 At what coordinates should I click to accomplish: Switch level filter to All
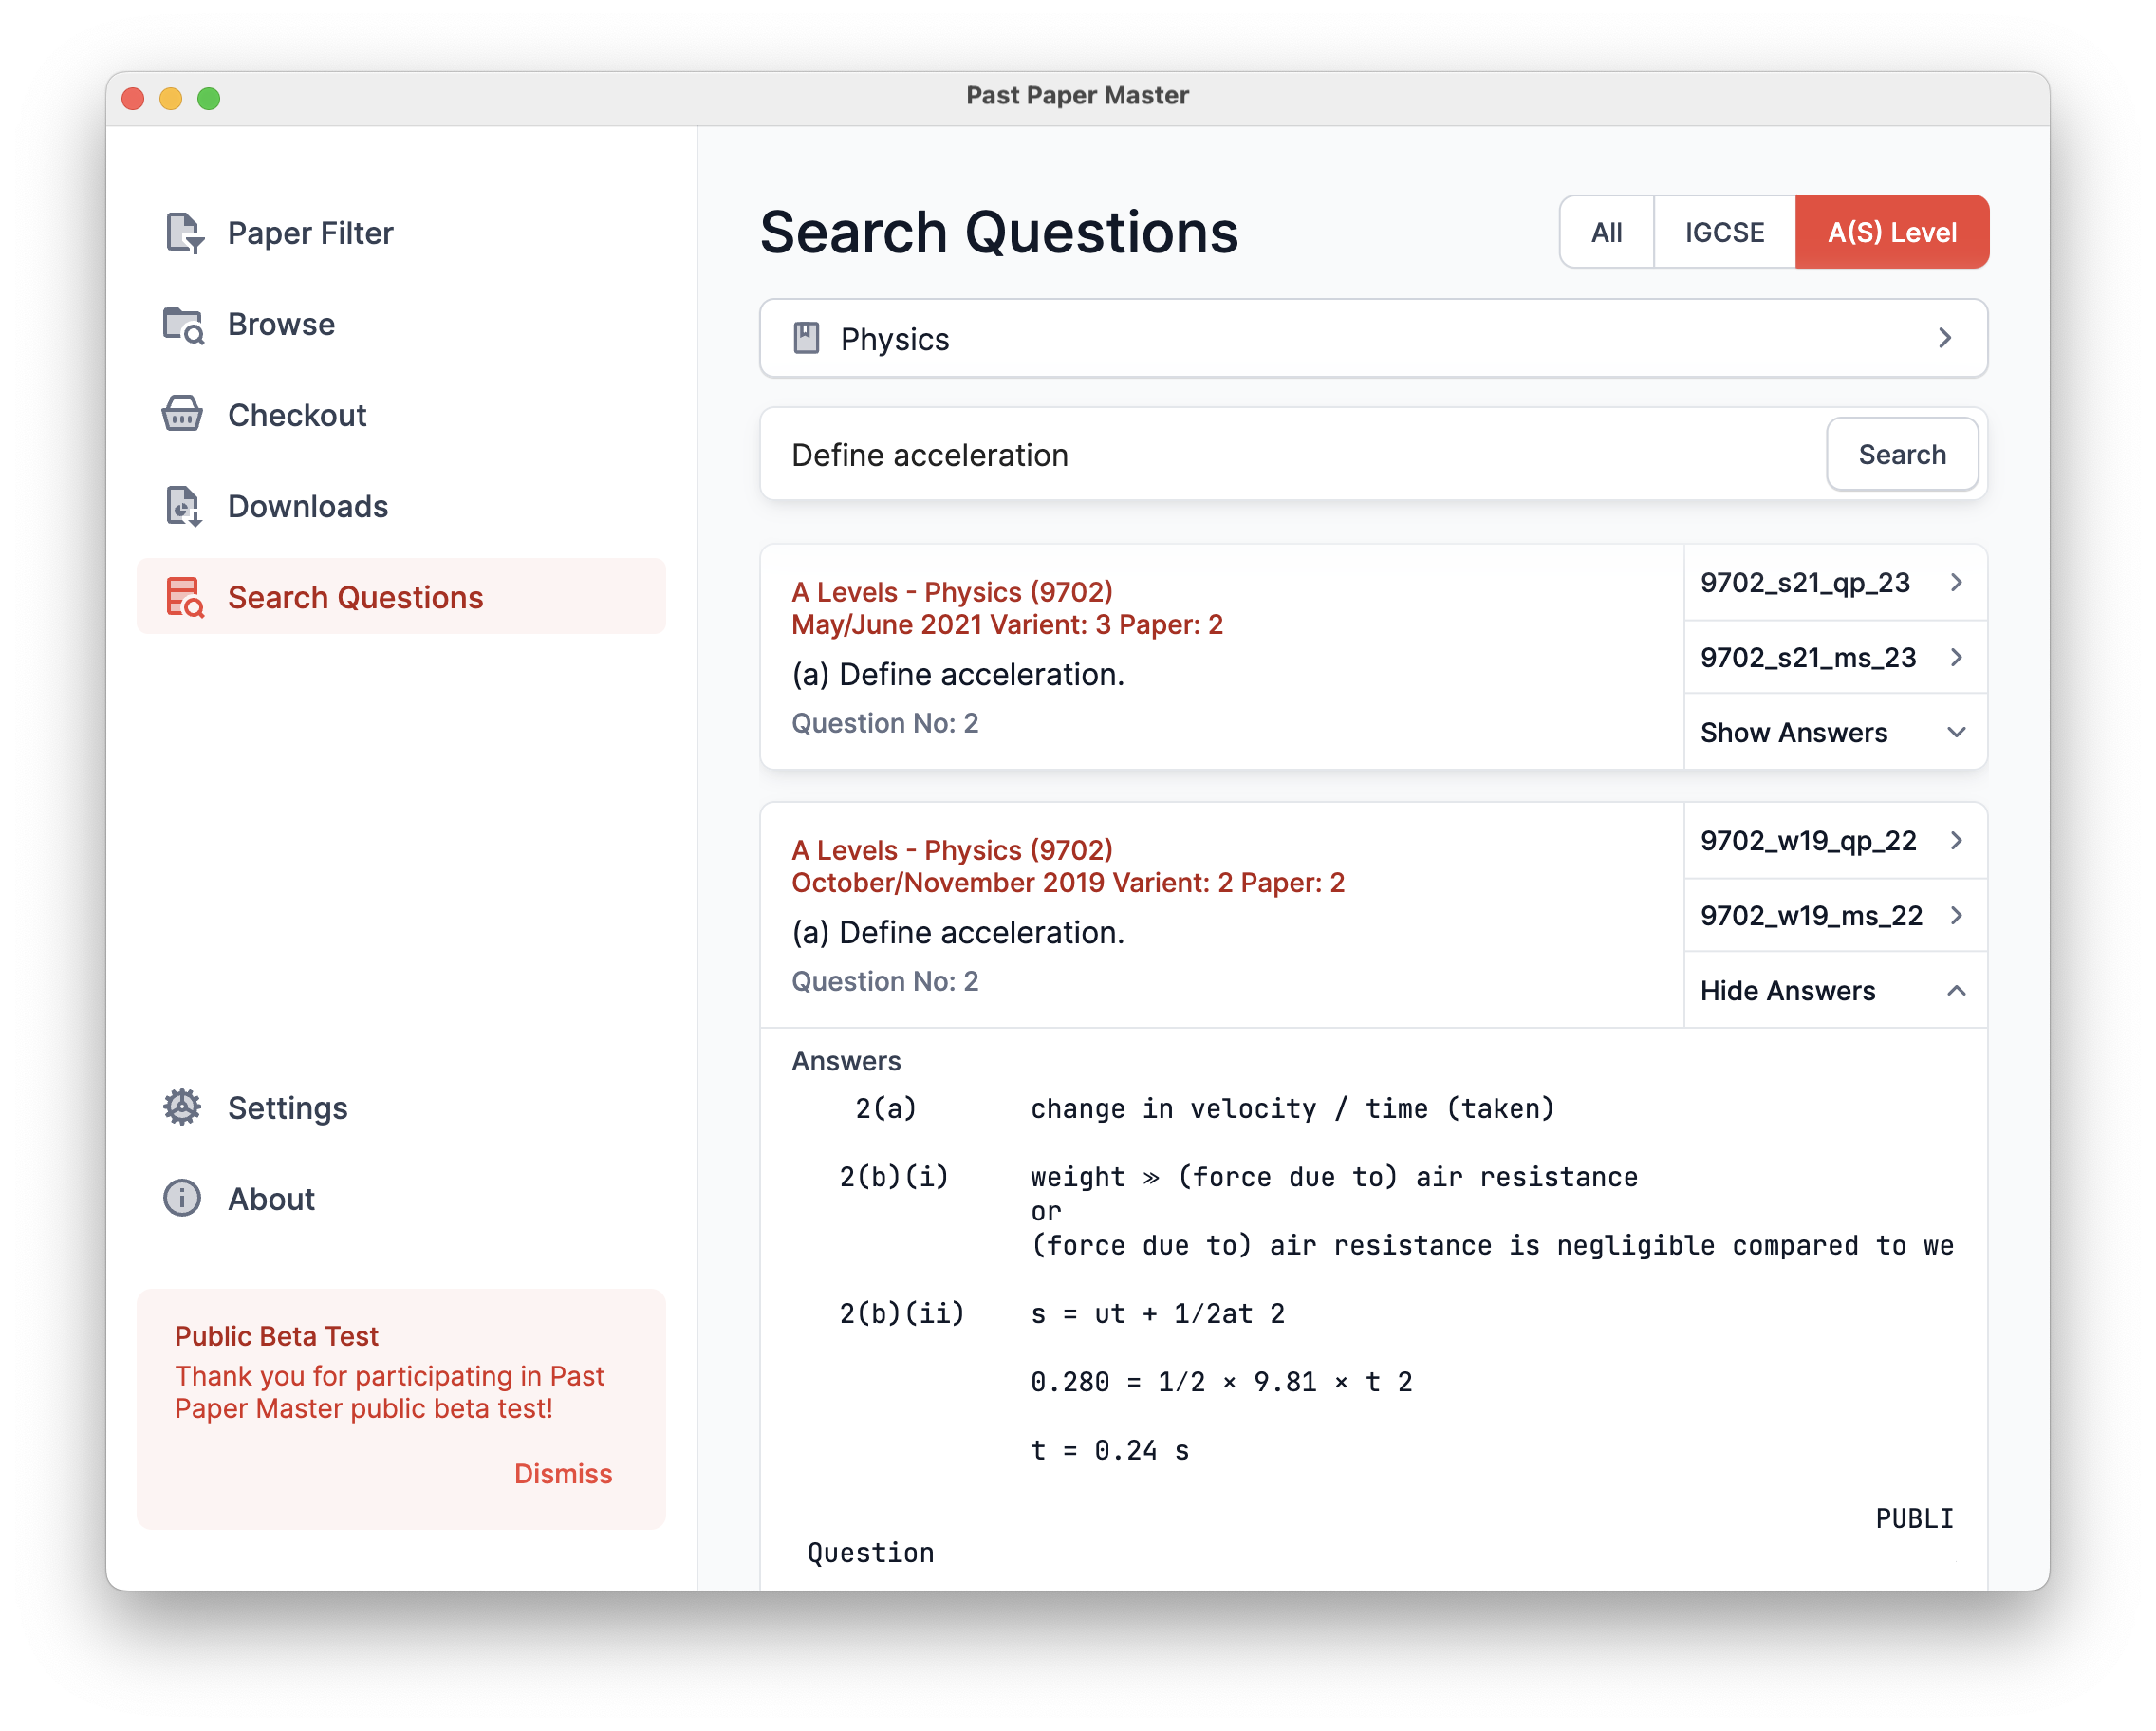click(1606, 232)
